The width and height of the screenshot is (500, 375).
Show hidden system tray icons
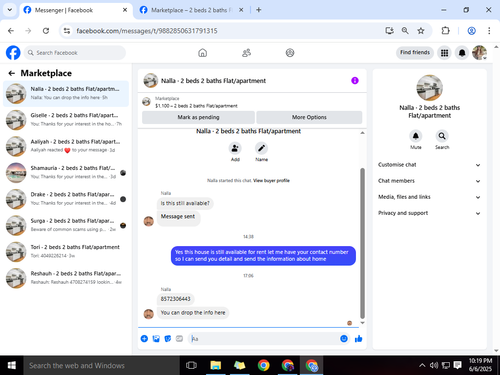tap(422, 365)
